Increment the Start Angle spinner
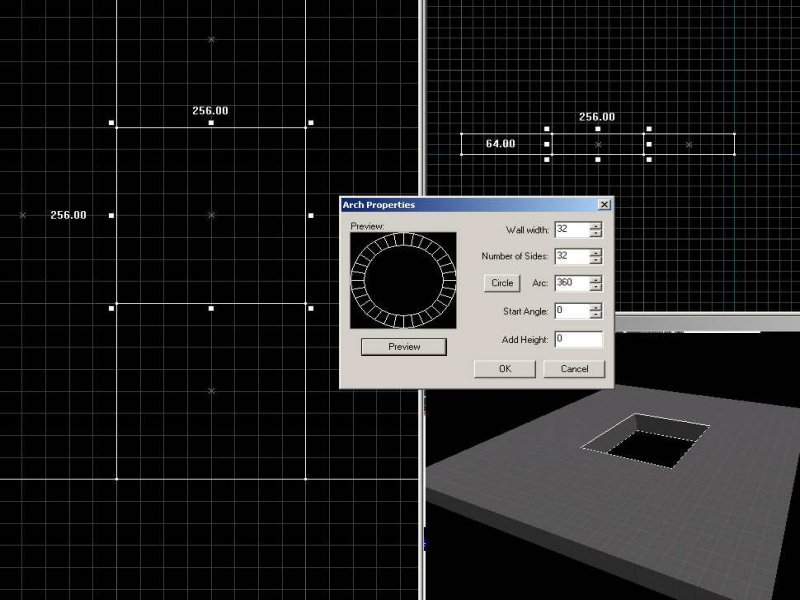 point(596,307)
